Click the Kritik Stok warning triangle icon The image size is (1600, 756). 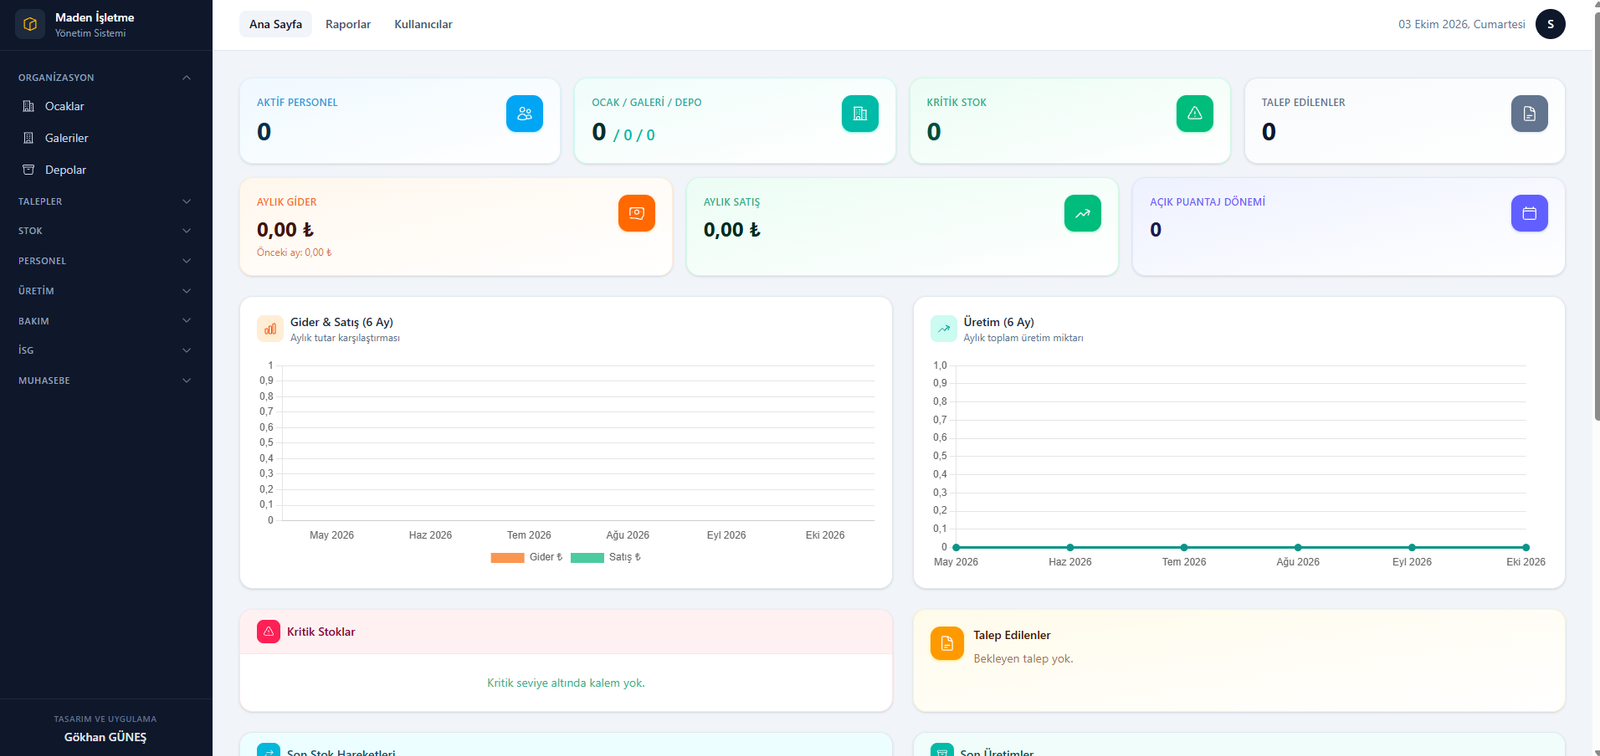(x=1195, y=113)
